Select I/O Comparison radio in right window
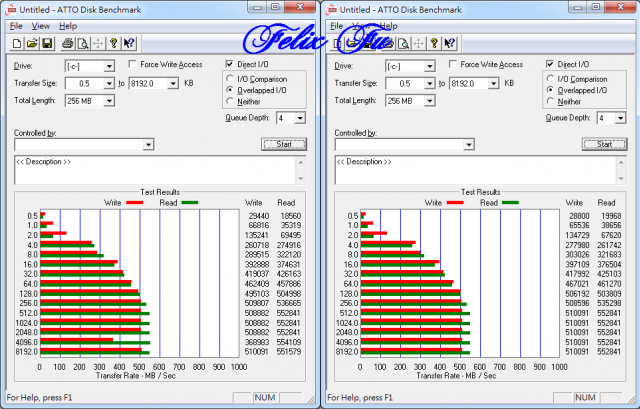This screenshot has width=640, height=409. click(550, 78)
